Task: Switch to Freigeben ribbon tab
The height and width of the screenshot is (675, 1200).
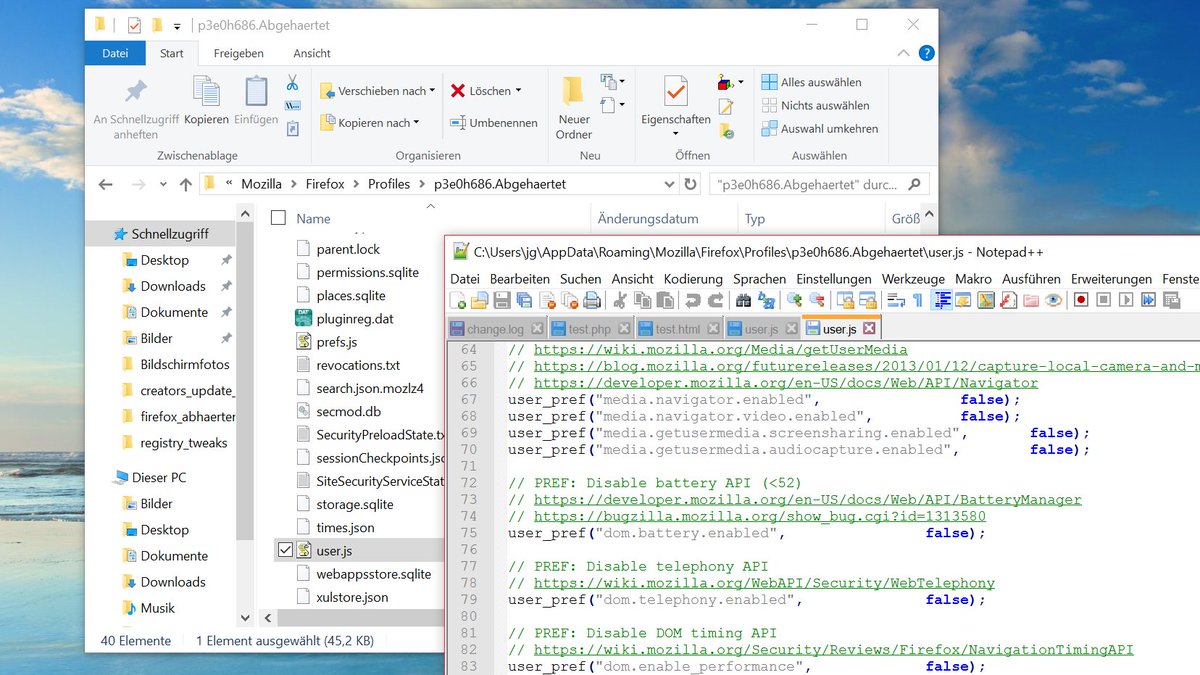Action: tap(239, 54)
